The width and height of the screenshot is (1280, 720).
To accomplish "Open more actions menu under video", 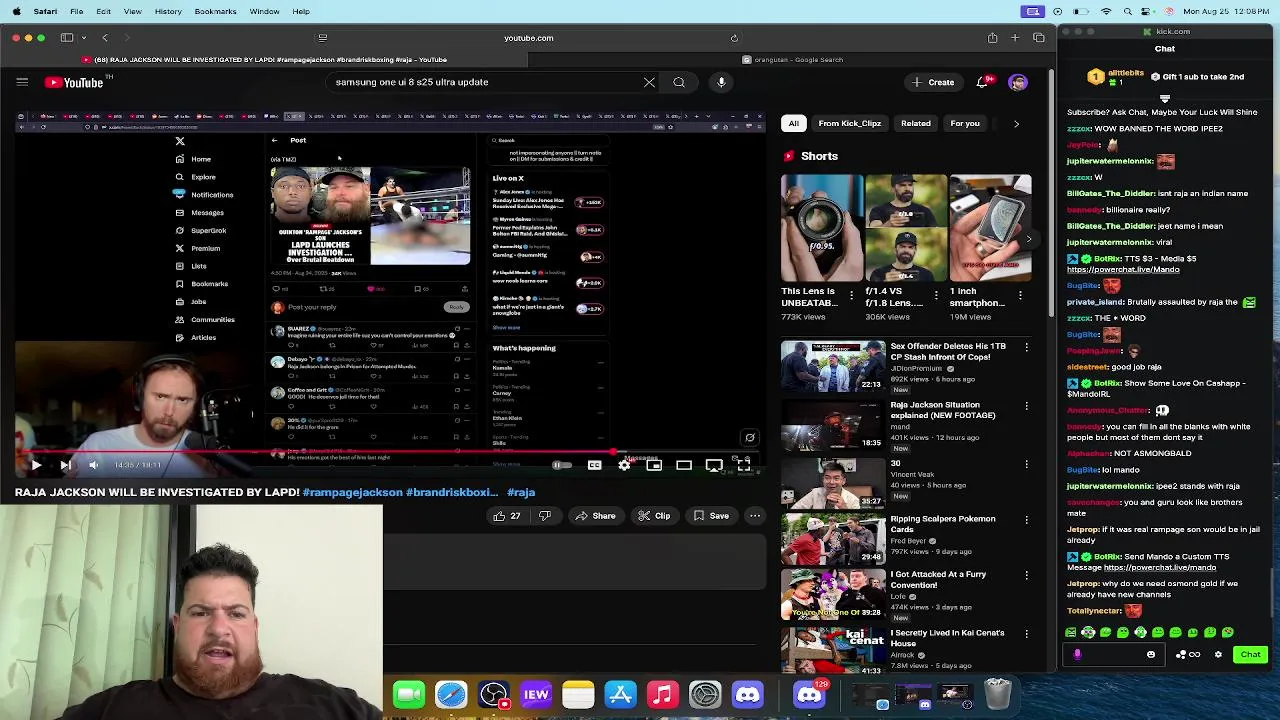I will tap(755, 516).
